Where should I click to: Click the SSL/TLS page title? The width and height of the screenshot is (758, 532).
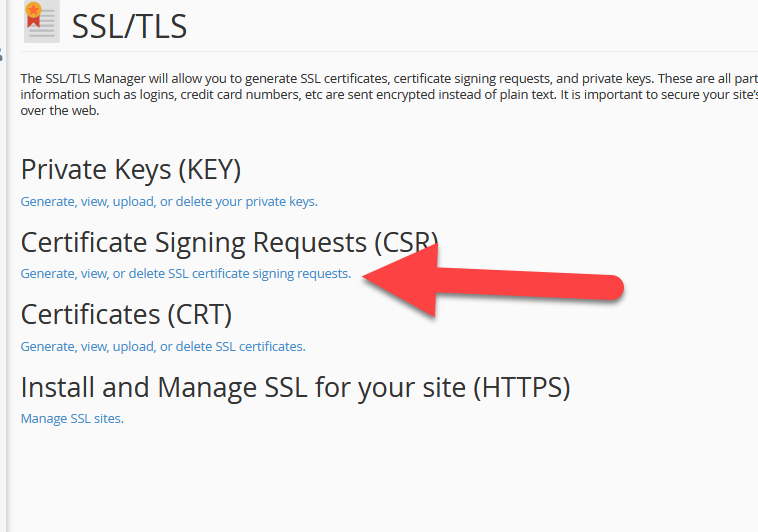129,27
